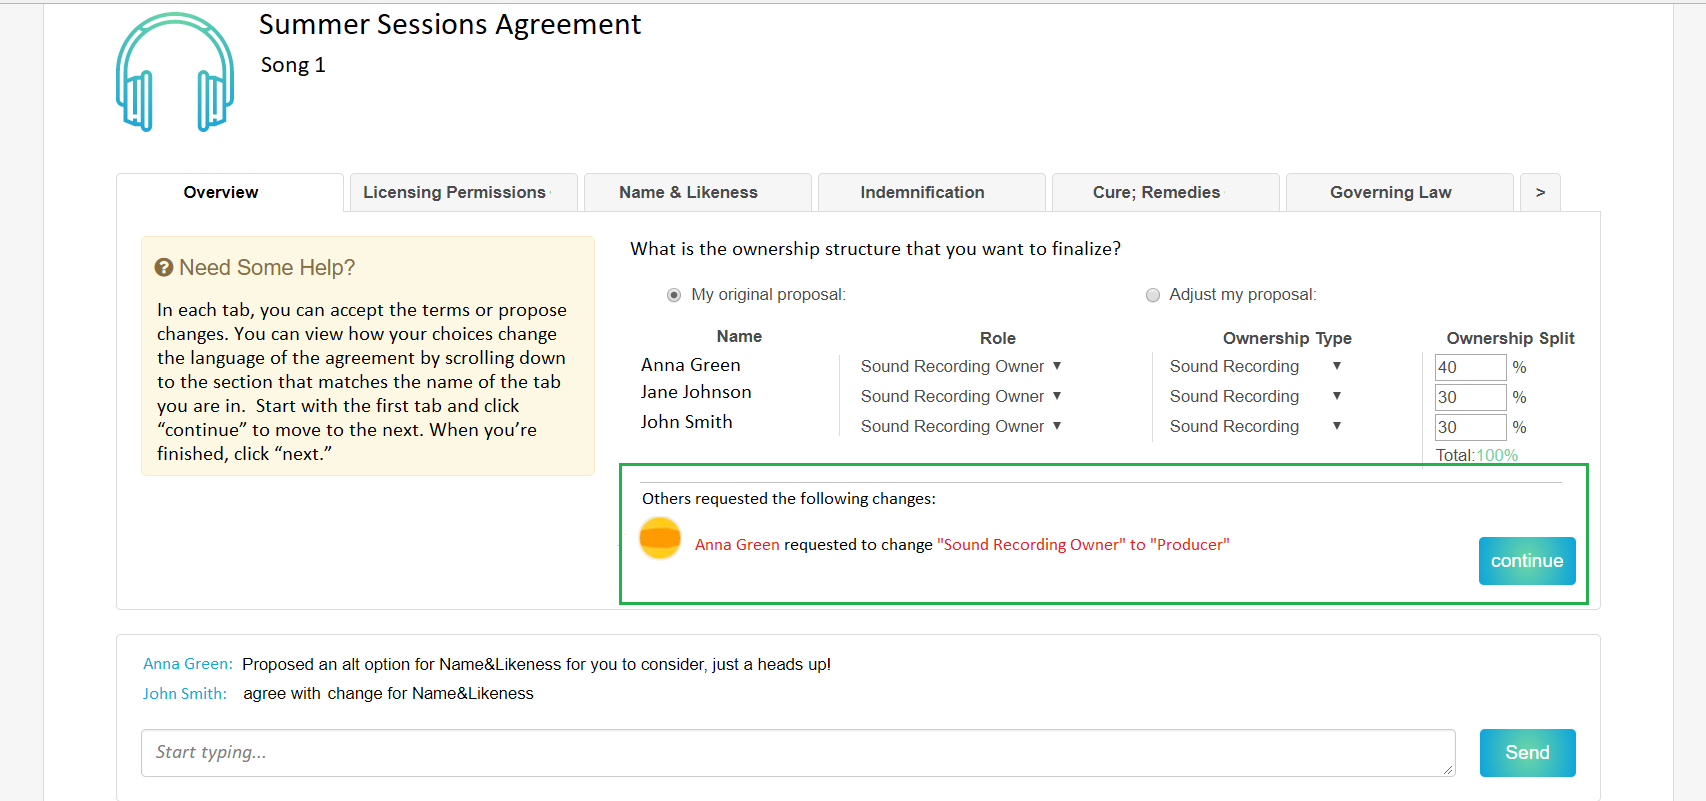This screenshot has width=1706, height=801.
Task: Click the help question mark icon
Action: 164,267
